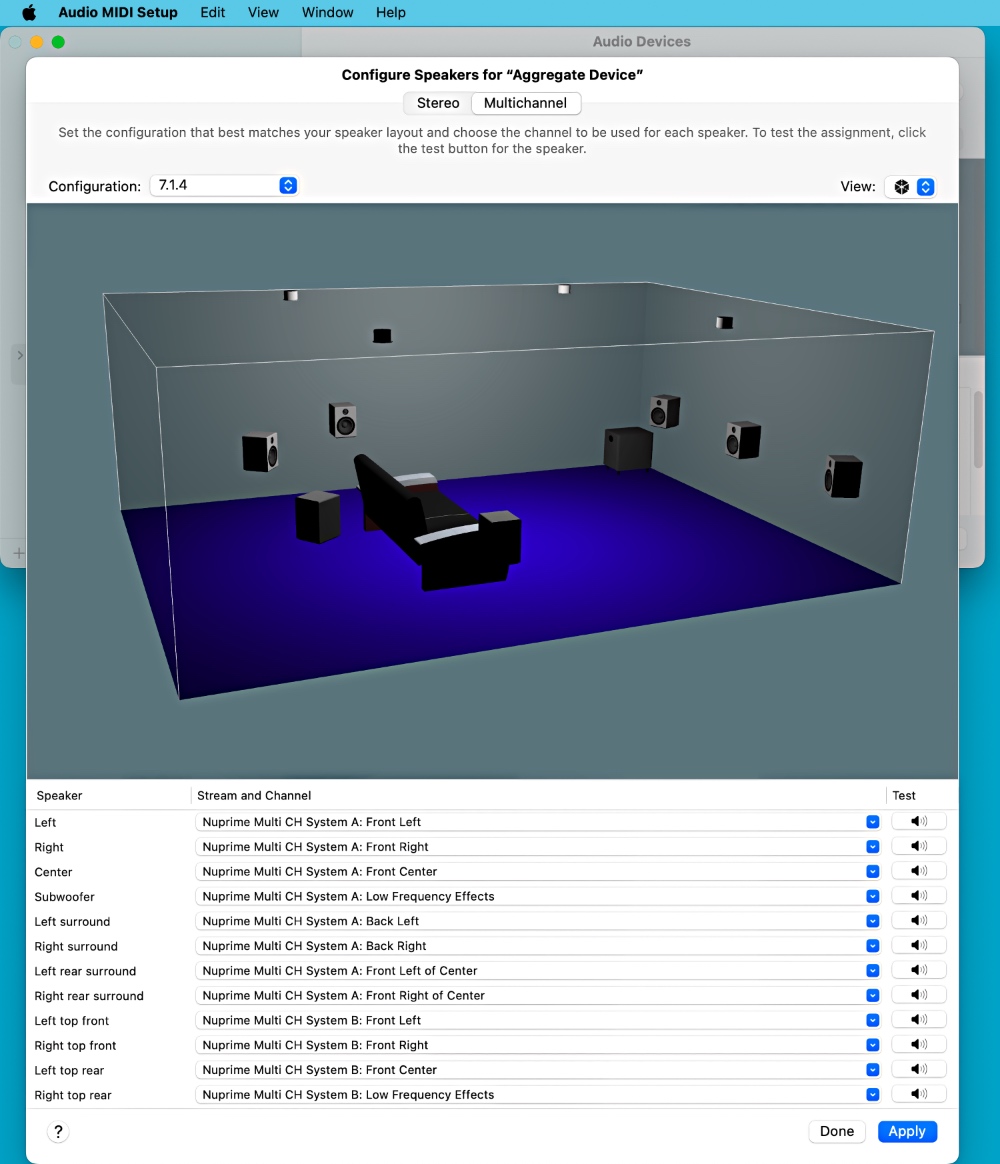Open the View cube dropdown

911,187
